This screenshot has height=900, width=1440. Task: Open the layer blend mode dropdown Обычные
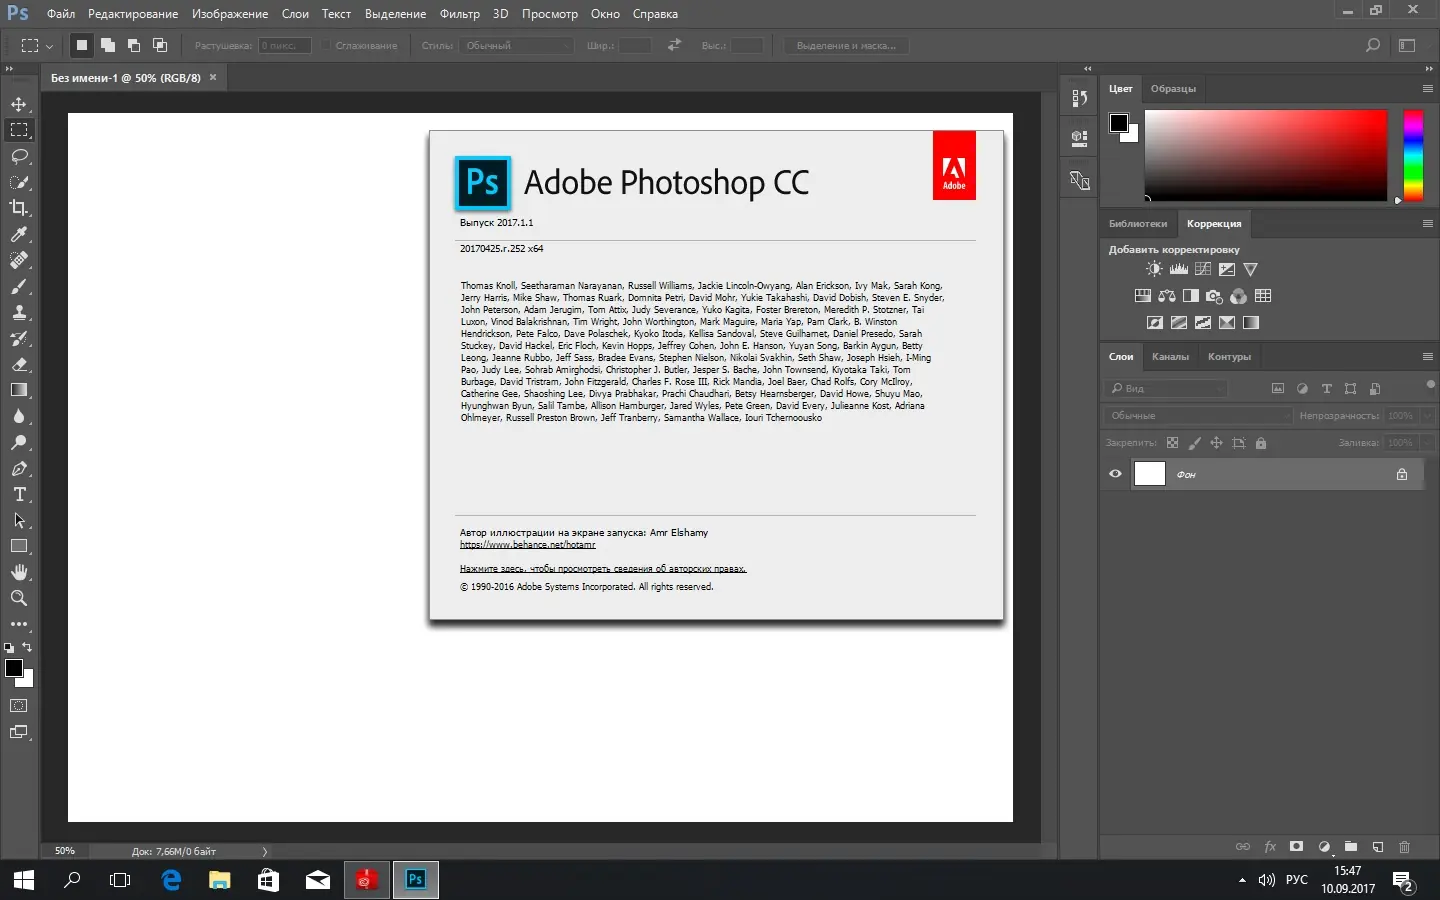pos(1199,415)
